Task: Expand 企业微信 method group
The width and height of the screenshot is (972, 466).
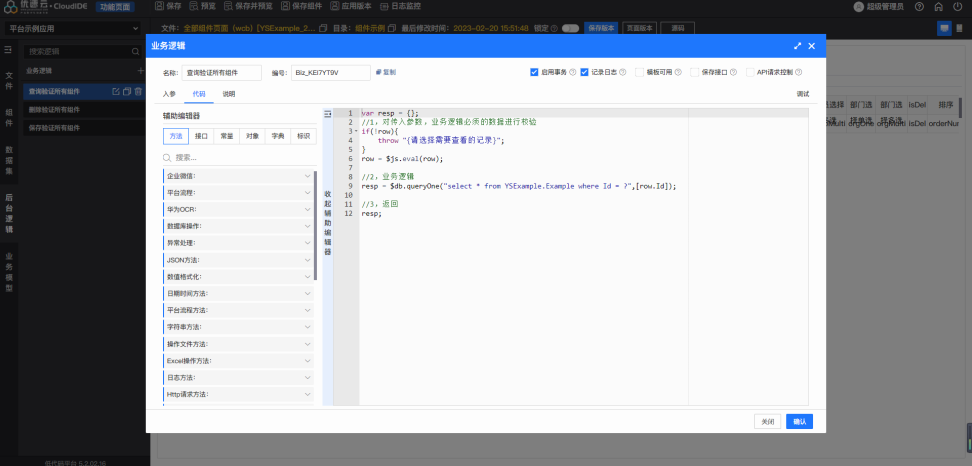Action: (239, 176)
